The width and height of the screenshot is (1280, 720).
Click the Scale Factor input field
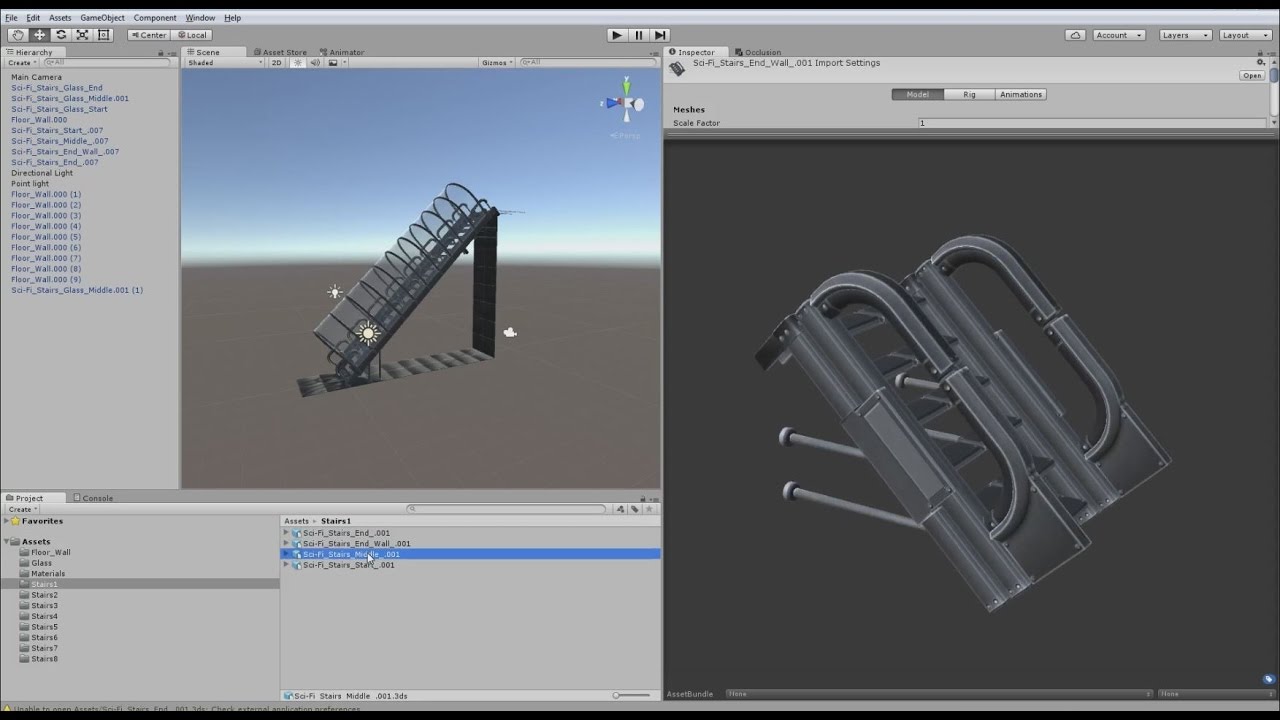coord(1092,123)
